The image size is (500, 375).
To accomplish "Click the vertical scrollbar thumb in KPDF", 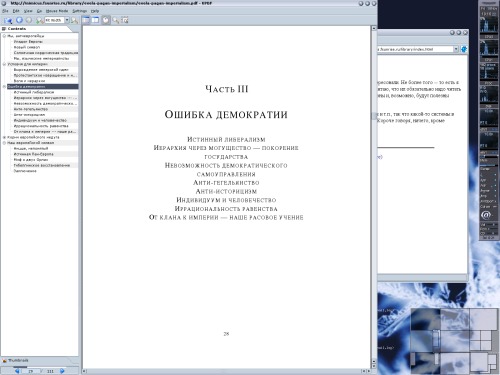I will [374, 116].
